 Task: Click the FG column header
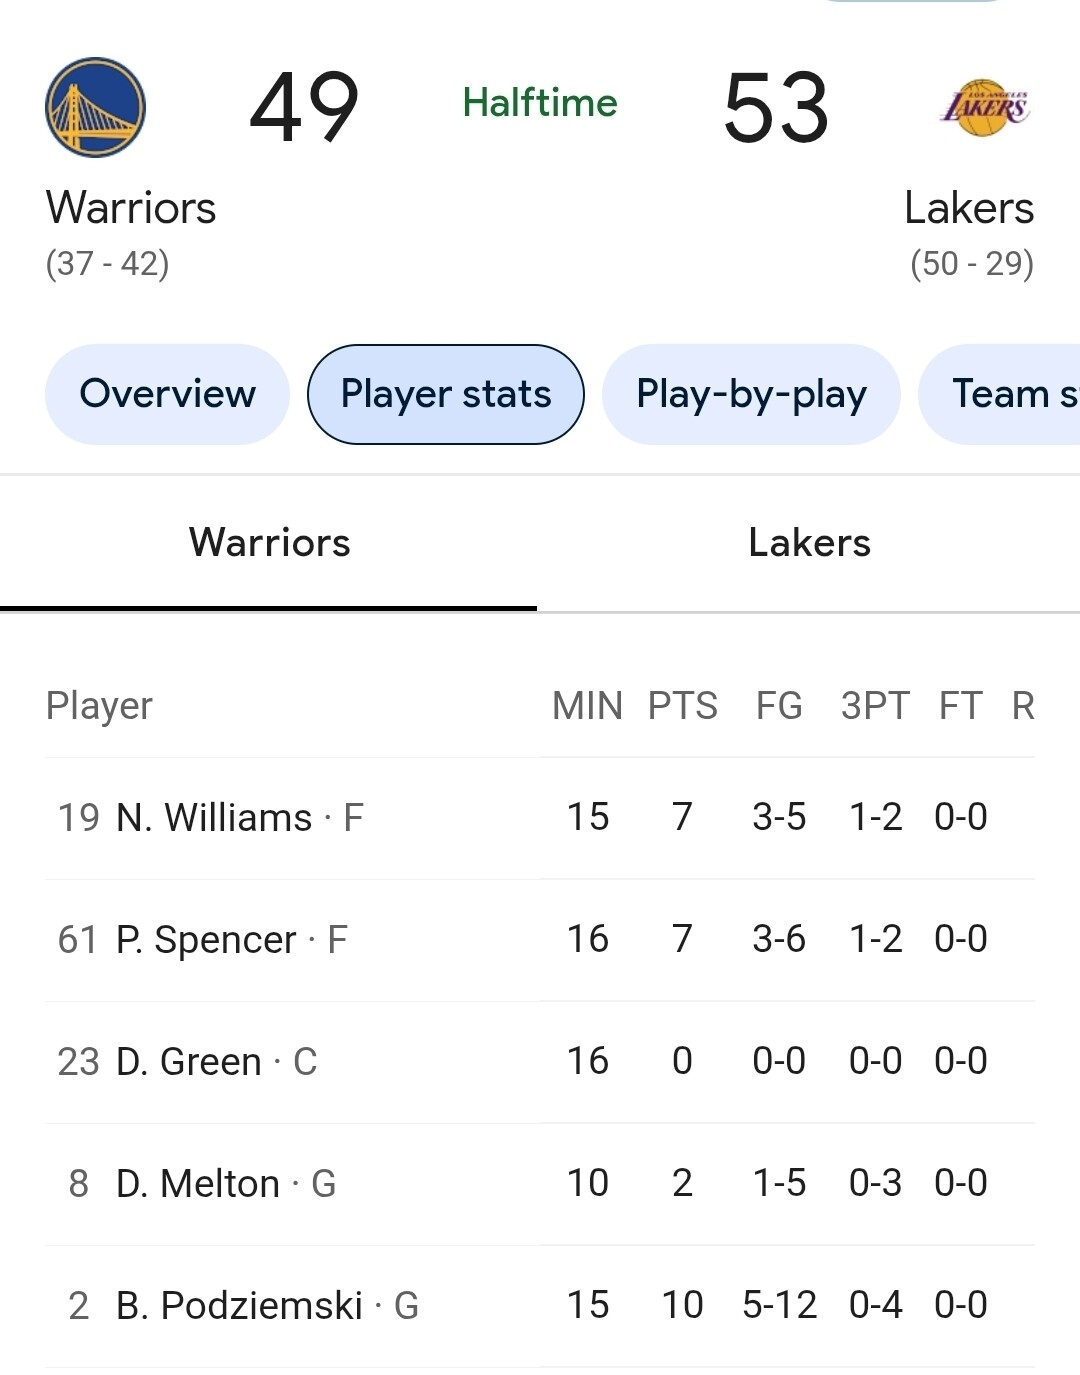tap(779, 706)
